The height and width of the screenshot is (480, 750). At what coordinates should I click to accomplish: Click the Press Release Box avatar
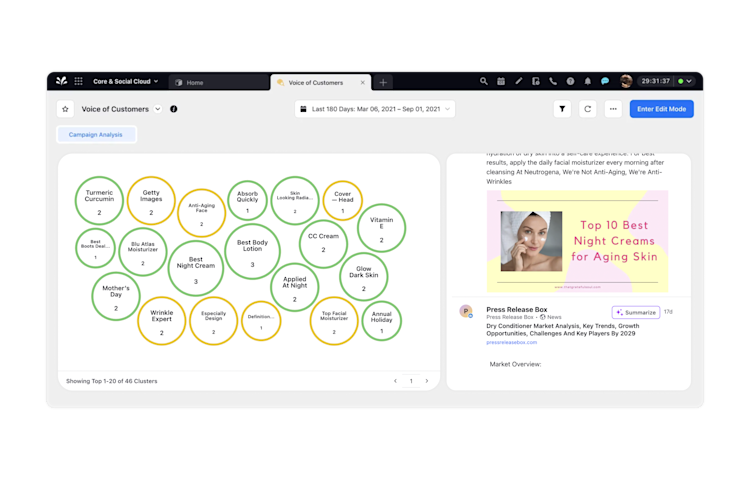click(466, 311)
